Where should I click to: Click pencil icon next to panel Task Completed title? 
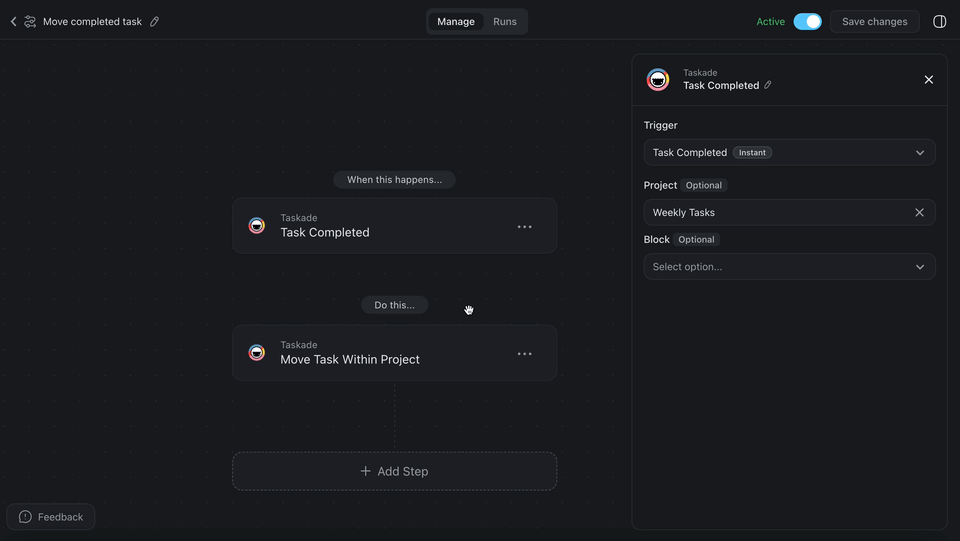point(768,86)
